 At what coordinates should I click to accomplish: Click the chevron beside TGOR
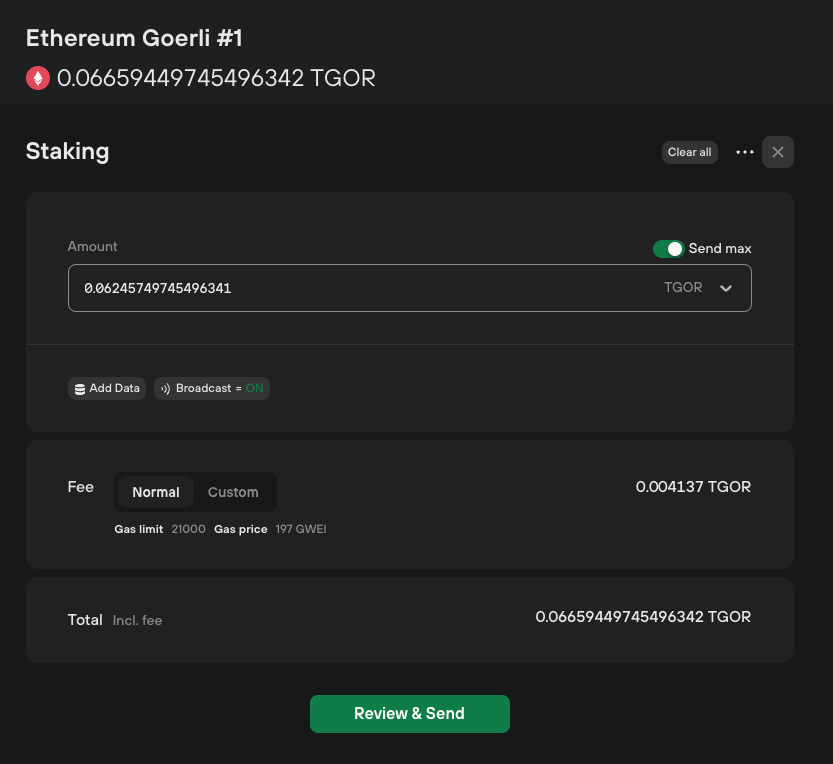[726, 288]
